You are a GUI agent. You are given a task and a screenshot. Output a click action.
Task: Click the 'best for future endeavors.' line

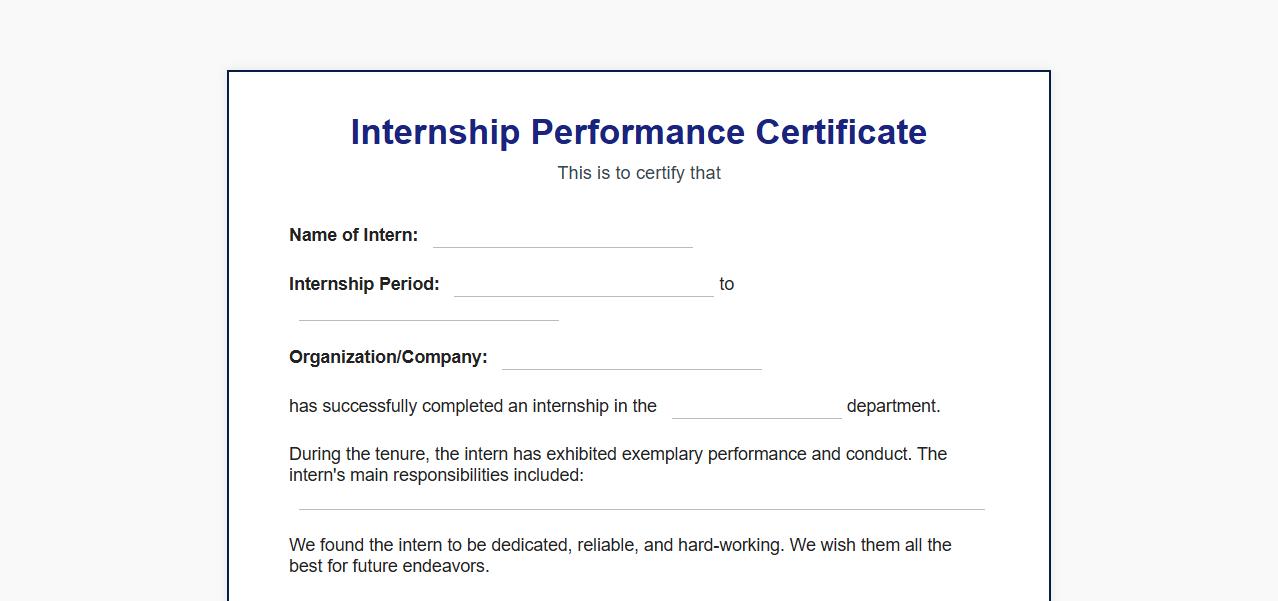389,566
